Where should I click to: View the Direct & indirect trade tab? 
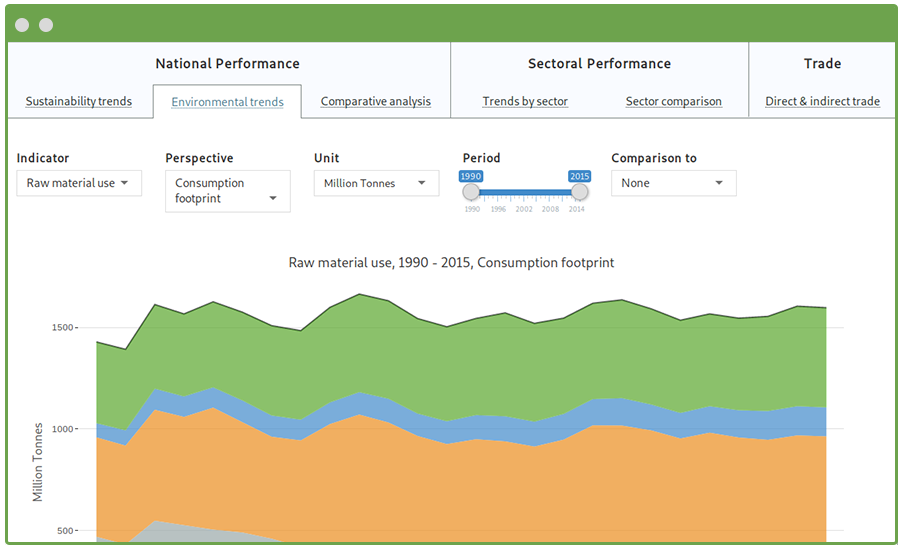[822, 101]
